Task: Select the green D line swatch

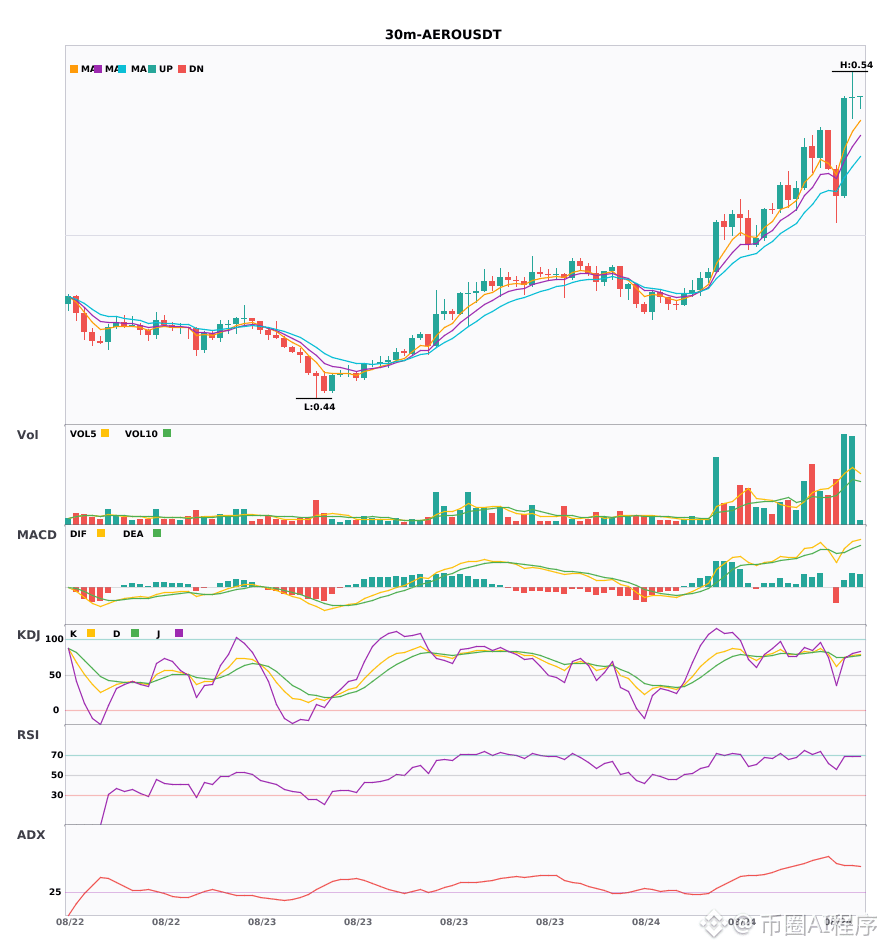Action: coord(135,633)
